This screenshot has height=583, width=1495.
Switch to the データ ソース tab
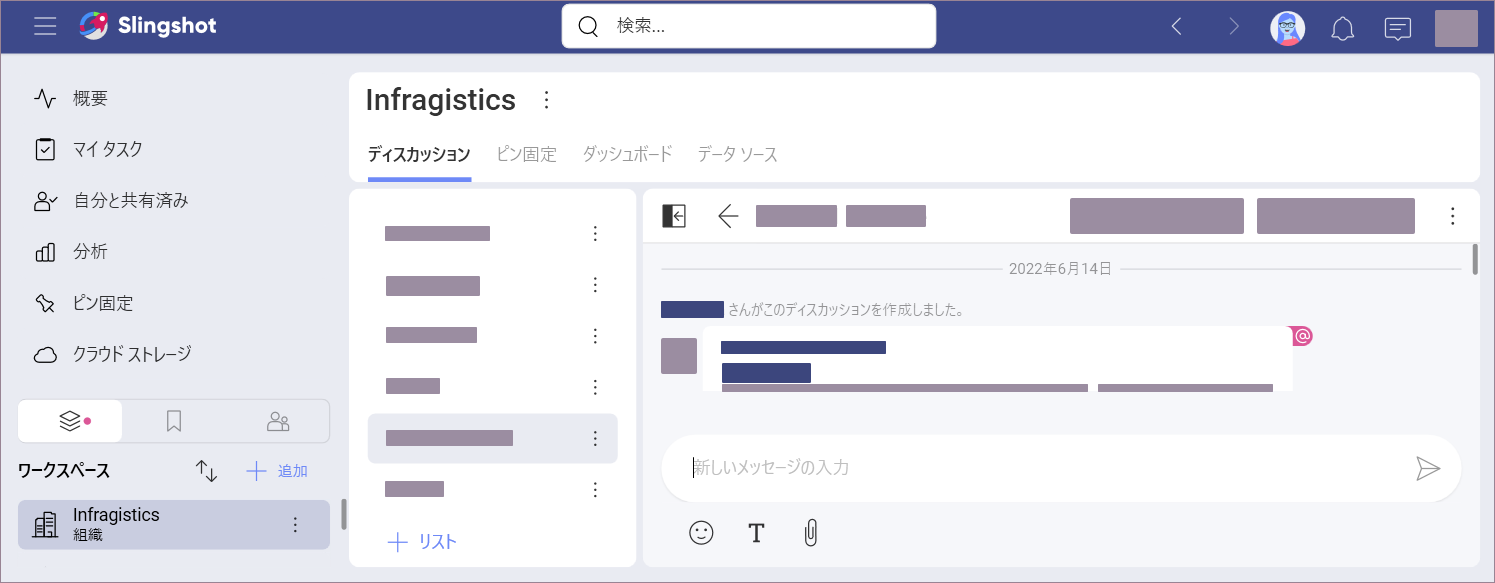[x=737, y=154]
